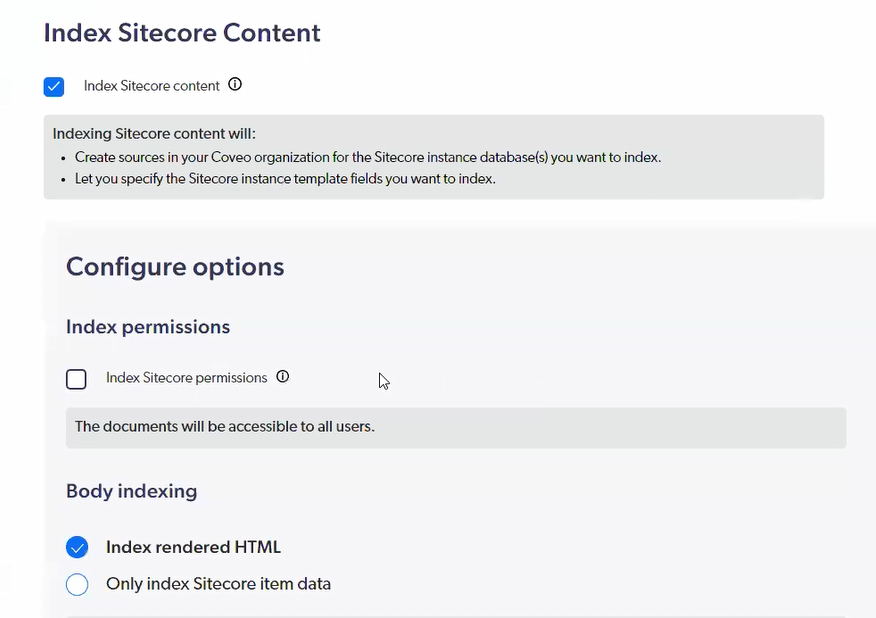Click the 'Index Sitecore Content' page heading
This screenshot has height=618, width=876.
(x=182, y=32)
